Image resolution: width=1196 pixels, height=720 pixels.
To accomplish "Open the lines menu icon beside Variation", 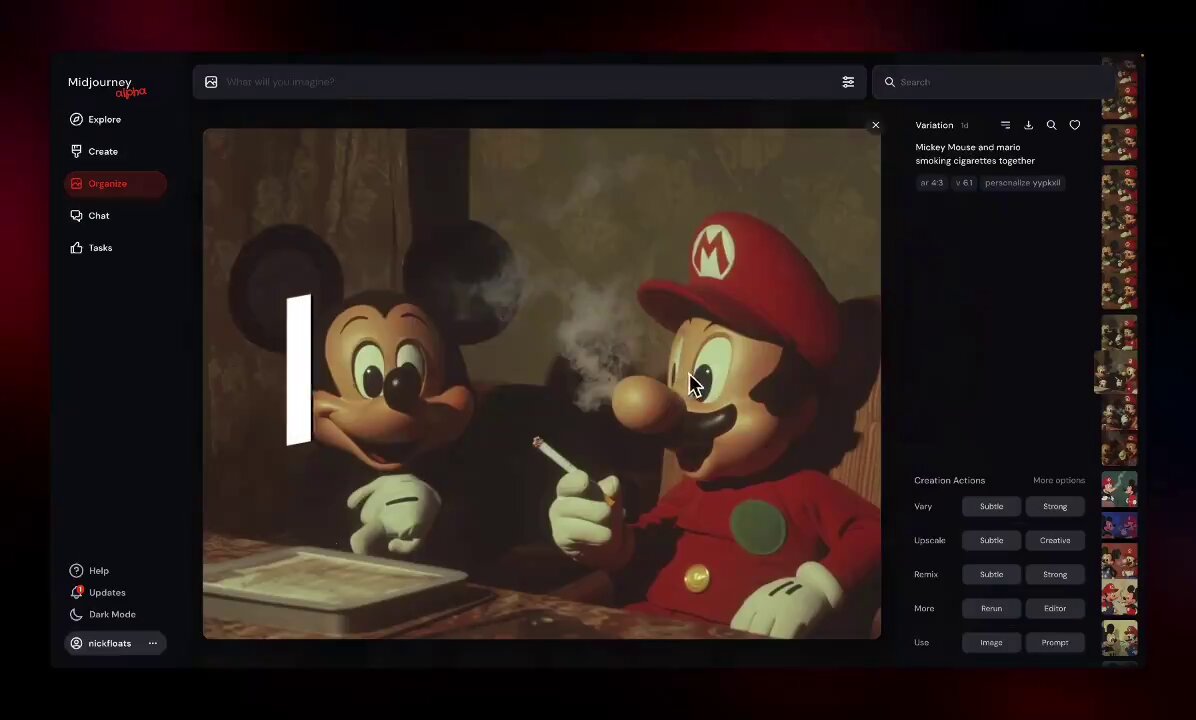I will (1005, 125).
